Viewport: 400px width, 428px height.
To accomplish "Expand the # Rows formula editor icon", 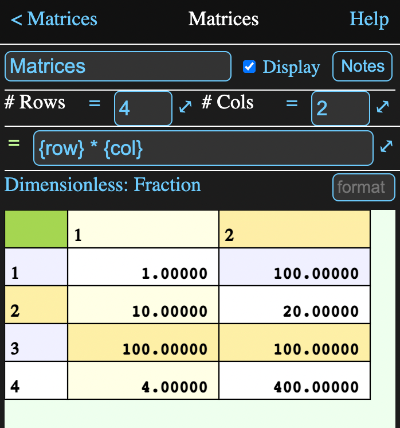I will (185, 107).
